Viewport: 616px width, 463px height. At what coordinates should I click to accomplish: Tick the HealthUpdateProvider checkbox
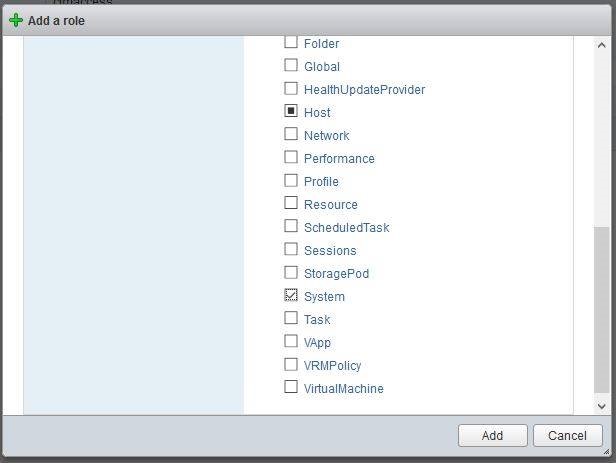pyautogui.click(x=291, y=89)
